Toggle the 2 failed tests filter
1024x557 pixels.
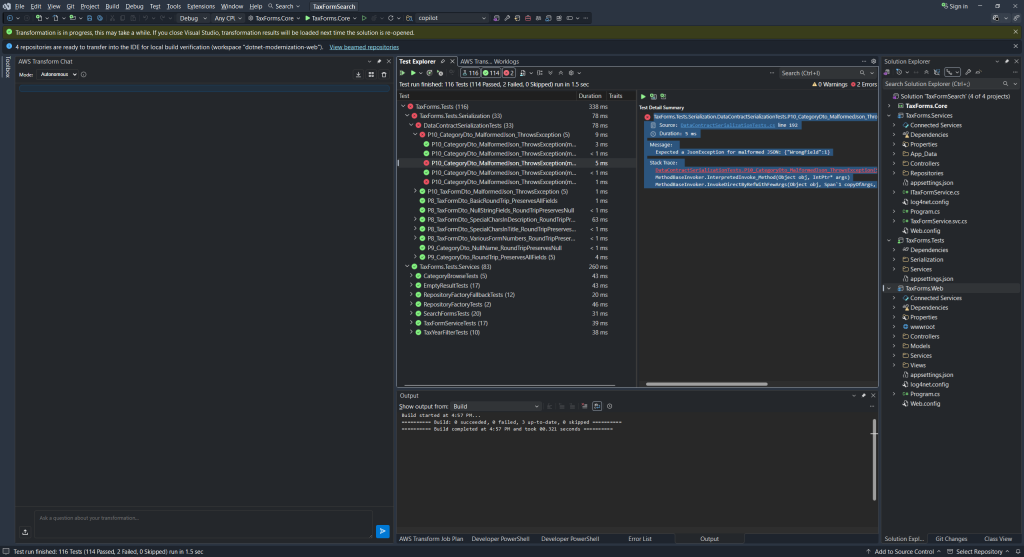tap(509, 73)
